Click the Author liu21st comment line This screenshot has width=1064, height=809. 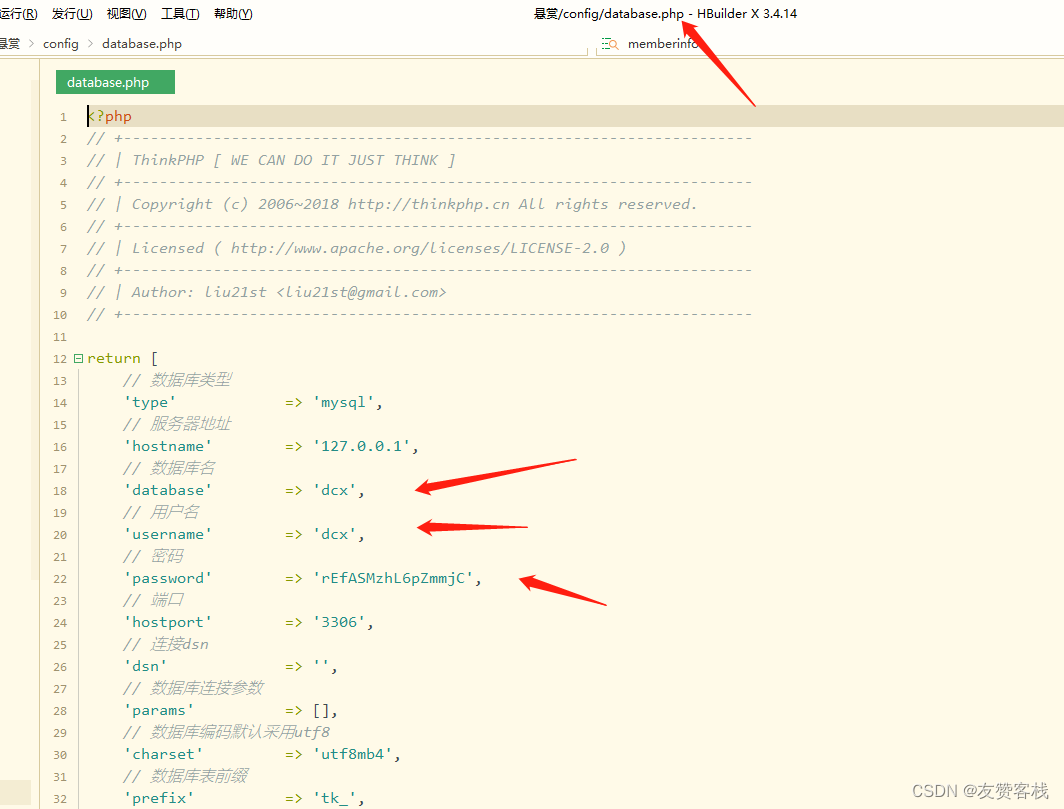(x=267, y=293)
